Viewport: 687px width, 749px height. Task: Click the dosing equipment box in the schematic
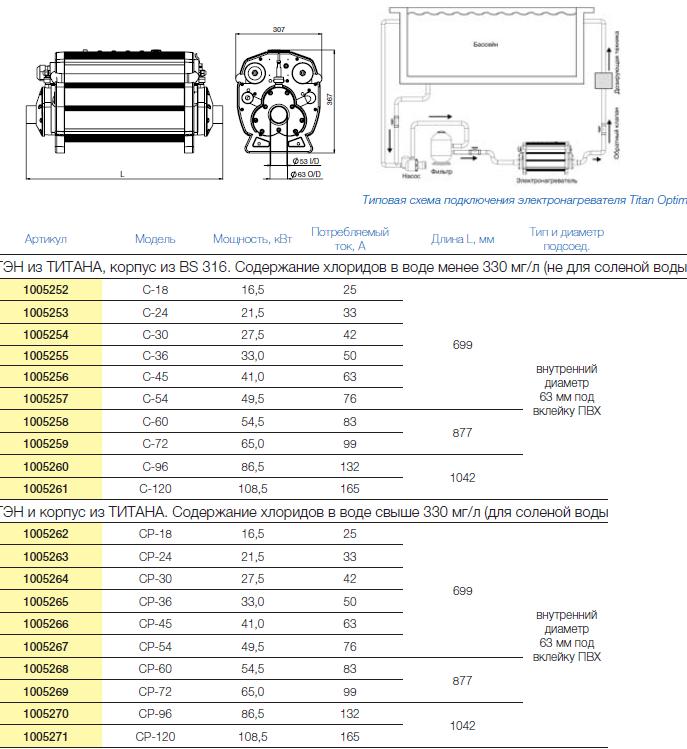tap(603, 81)
